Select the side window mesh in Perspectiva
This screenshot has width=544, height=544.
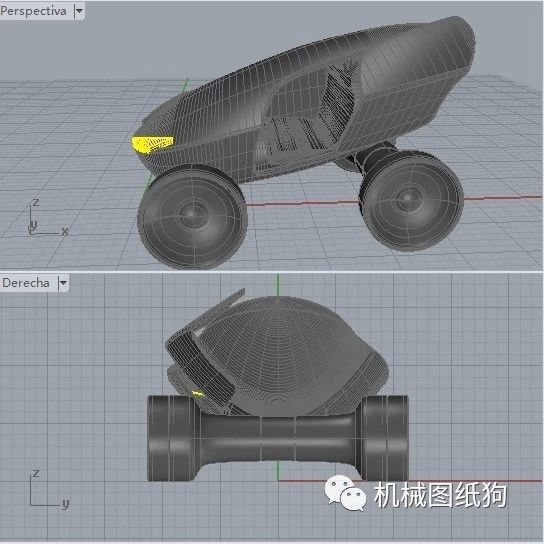tap(309, 111)
